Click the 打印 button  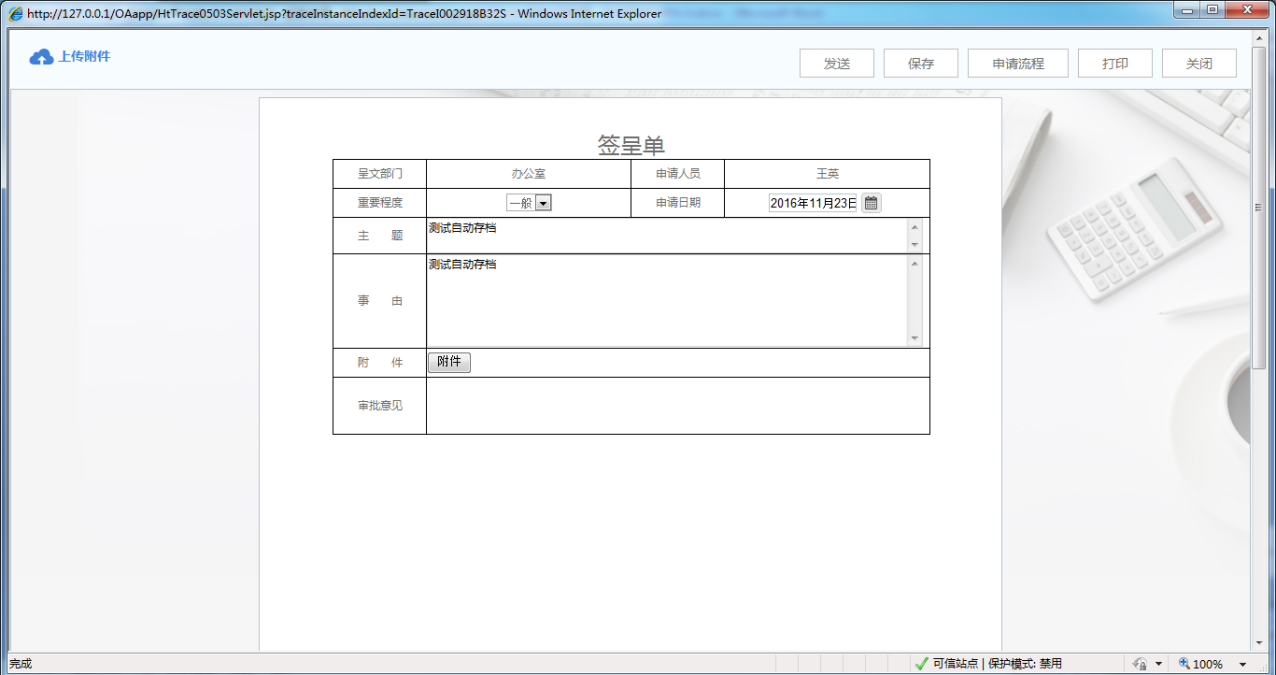click(x=1114, y=62)
